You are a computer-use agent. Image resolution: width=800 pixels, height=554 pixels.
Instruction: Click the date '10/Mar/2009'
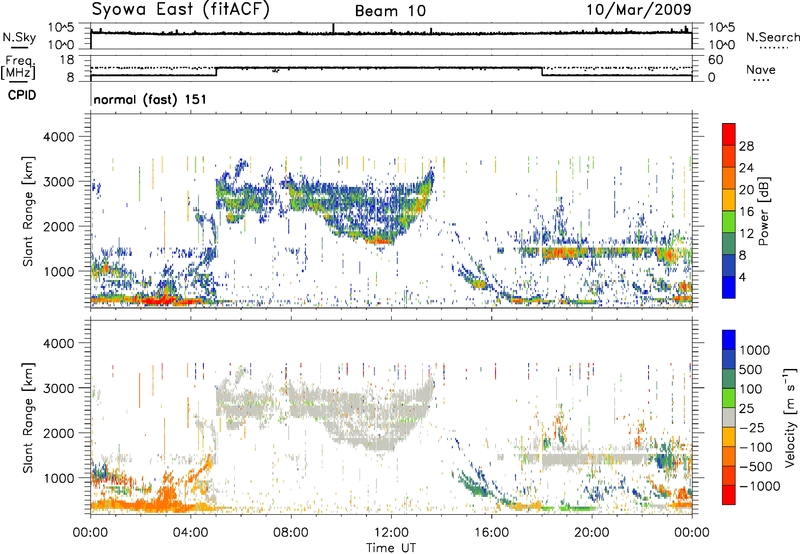[639, 10]
